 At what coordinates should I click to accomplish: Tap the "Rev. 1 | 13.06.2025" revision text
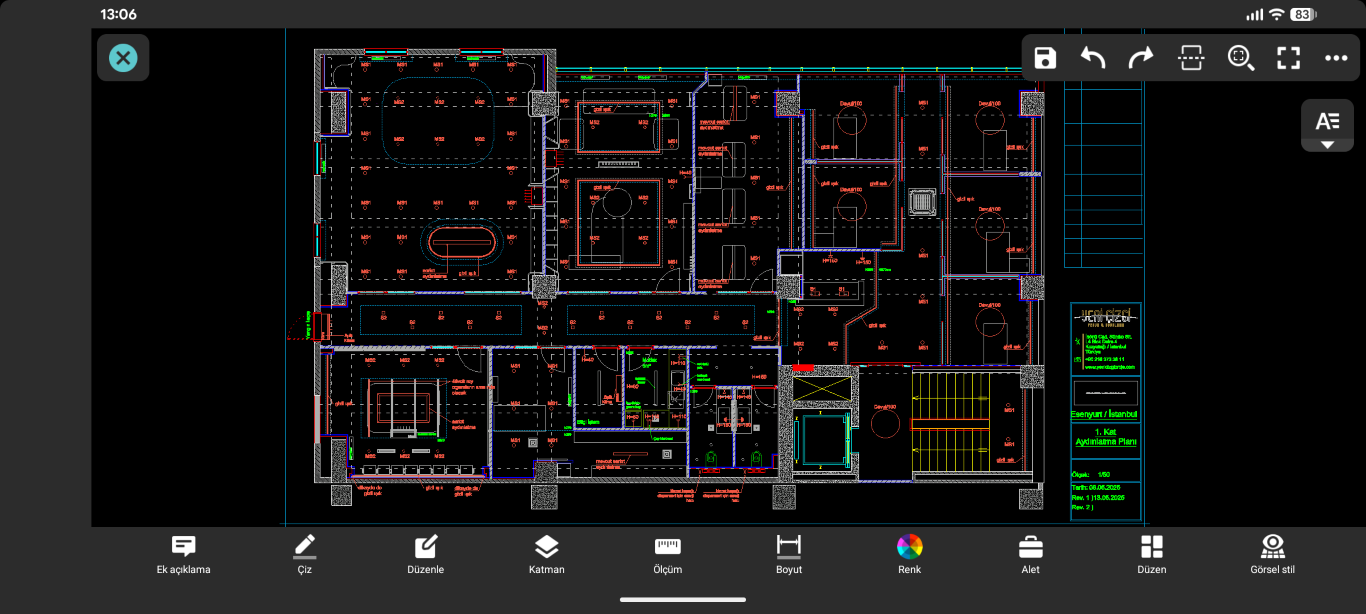point(1099,497)
